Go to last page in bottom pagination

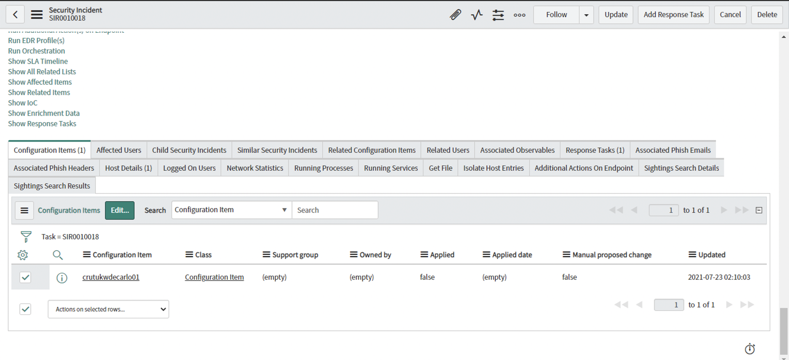pyautogui.click(x=747, y=305)
